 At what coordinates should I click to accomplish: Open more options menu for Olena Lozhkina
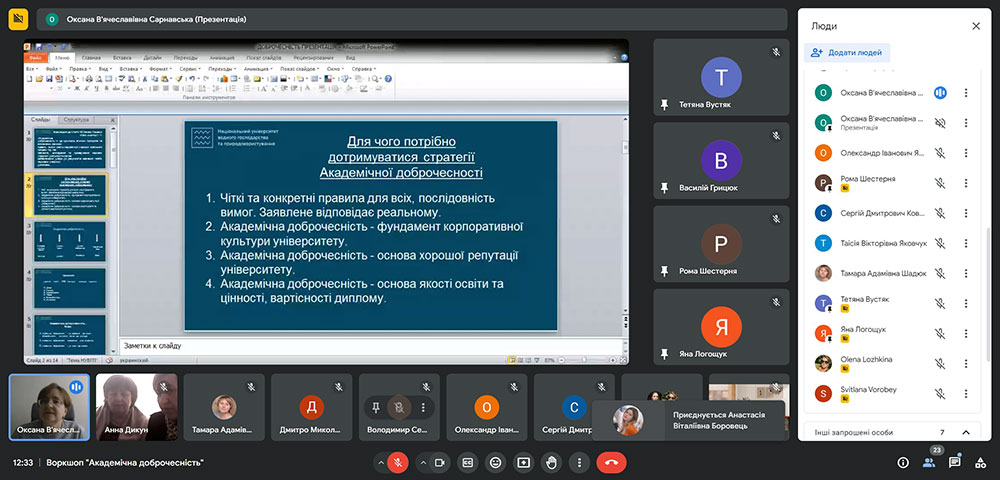966,360
